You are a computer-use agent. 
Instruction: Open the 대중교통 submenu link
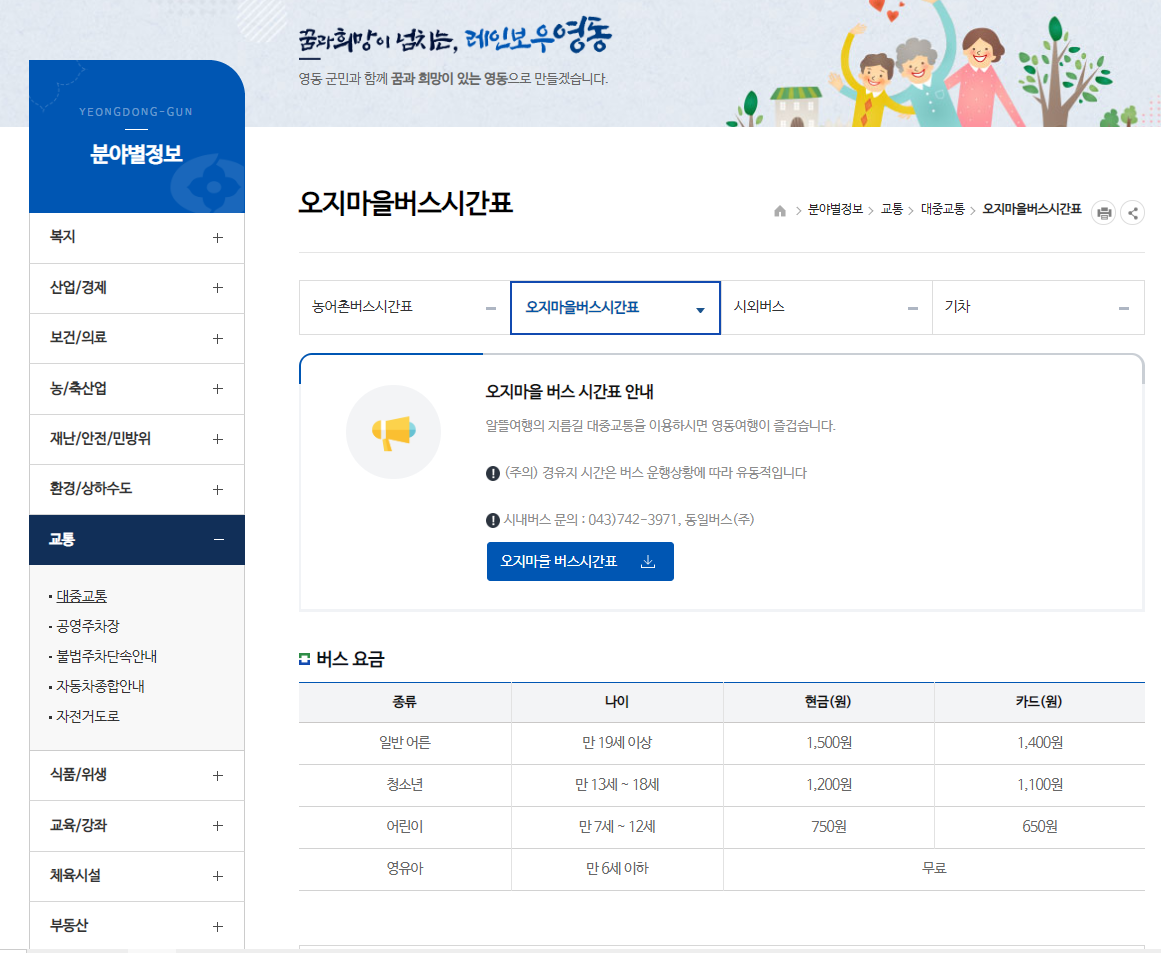click(x=81, y=596)
